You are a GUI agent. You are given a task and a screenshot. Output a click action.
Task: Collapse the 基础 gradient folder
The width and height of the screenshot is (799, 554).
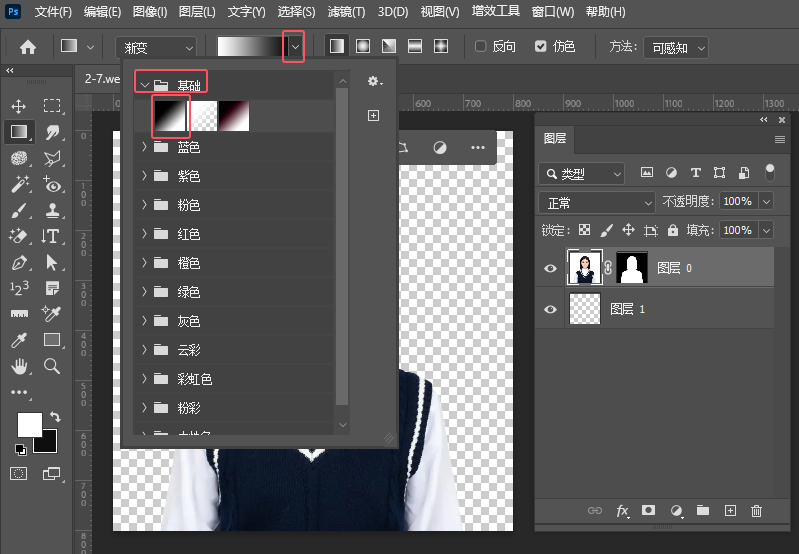(x=145, y=85)
